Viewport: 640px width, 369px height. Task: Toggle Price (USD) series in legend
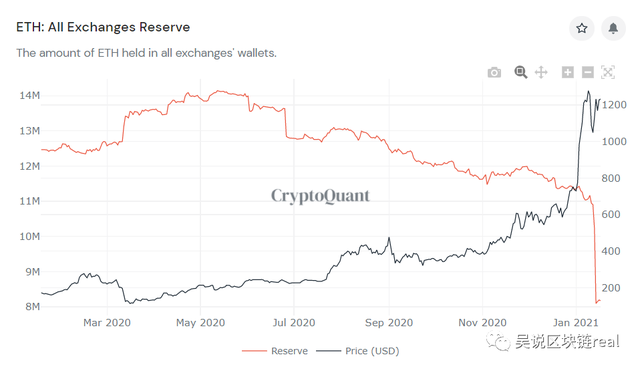(x=372, y=351)
